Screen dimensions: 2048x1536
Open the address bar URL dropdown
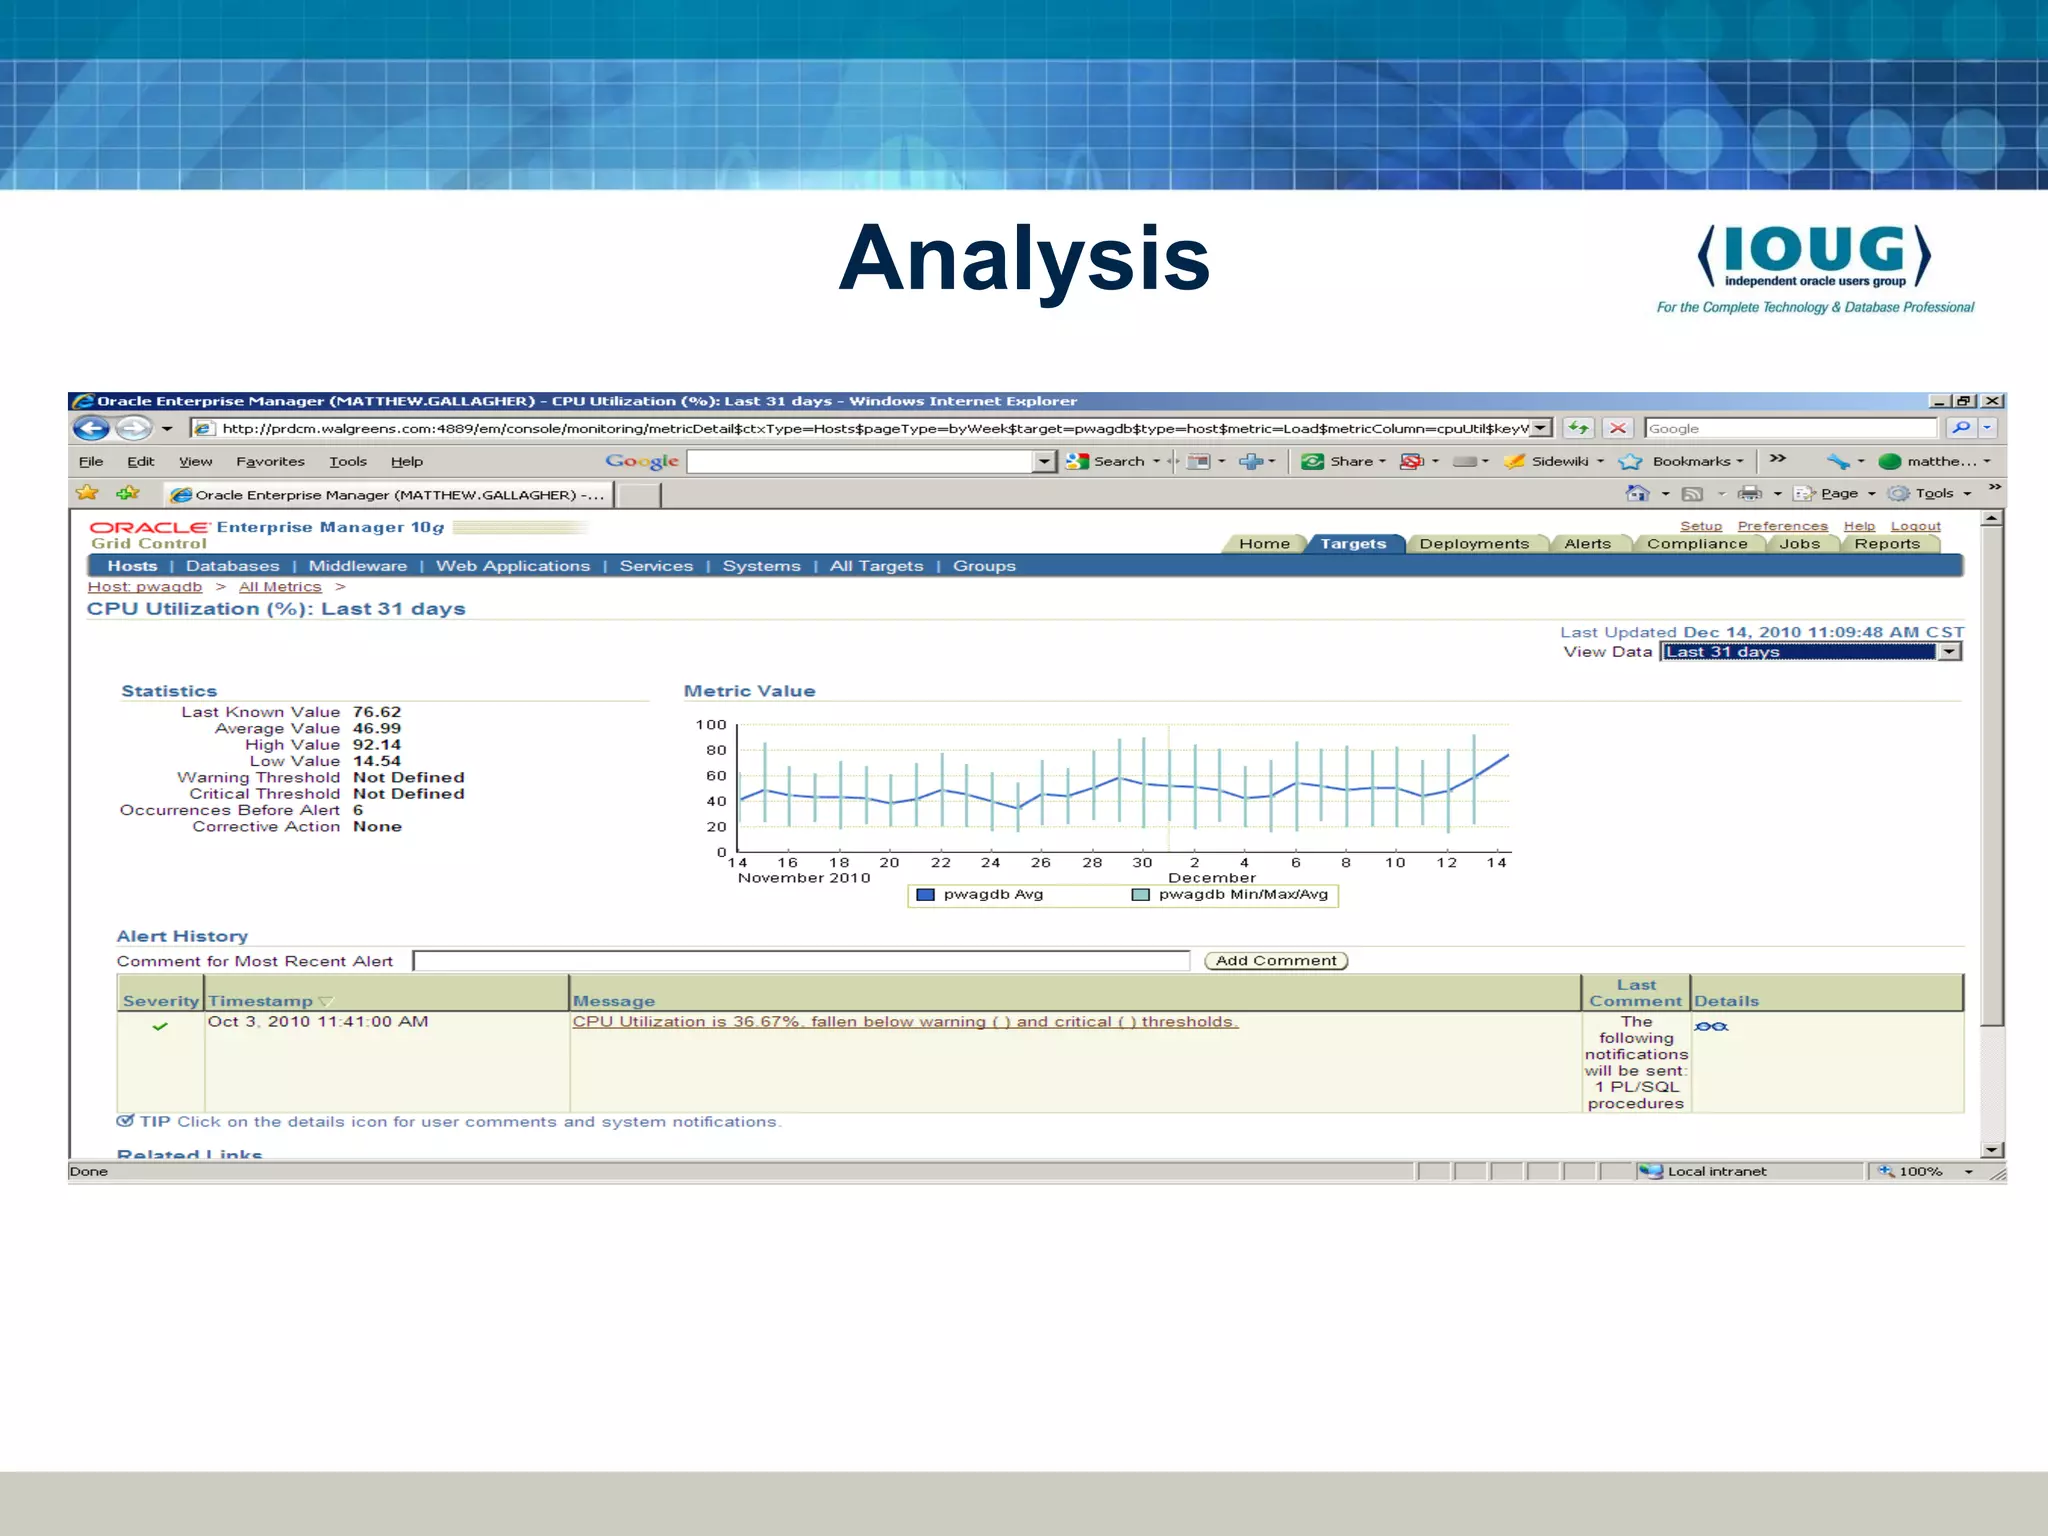click(1541, 428)
